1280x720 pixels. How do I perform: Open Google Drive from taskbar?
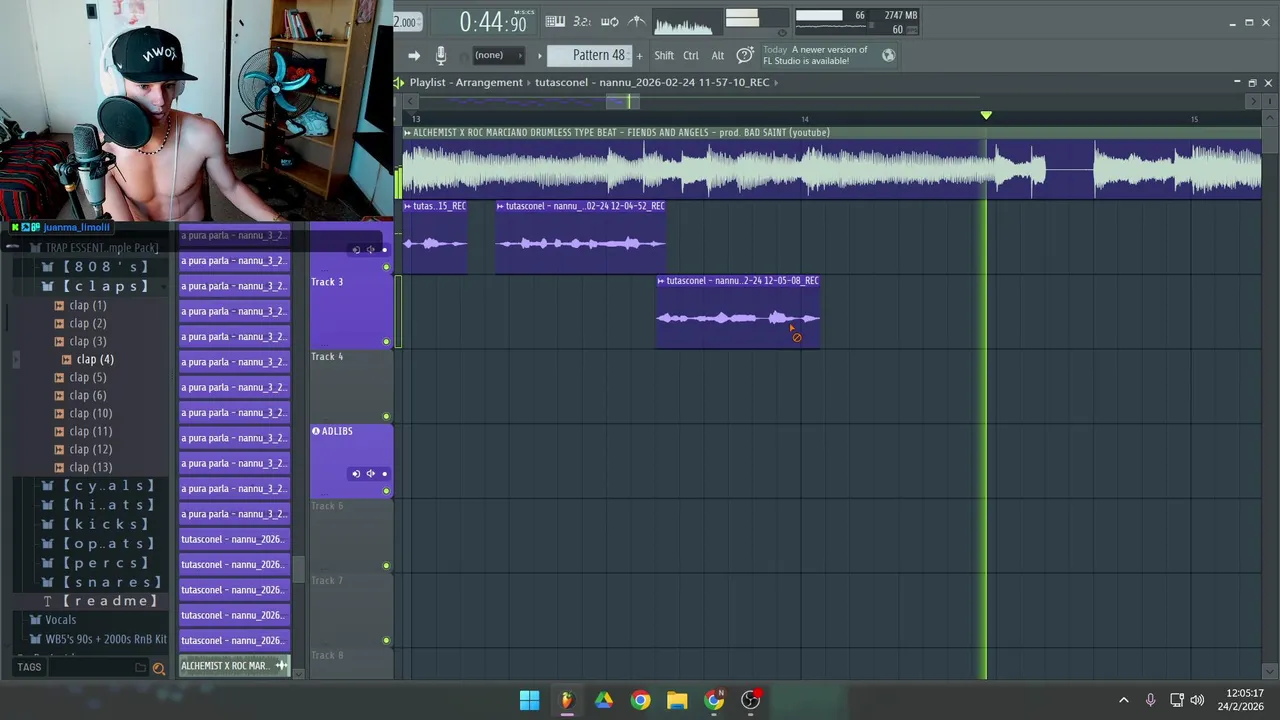coord(604,700)
